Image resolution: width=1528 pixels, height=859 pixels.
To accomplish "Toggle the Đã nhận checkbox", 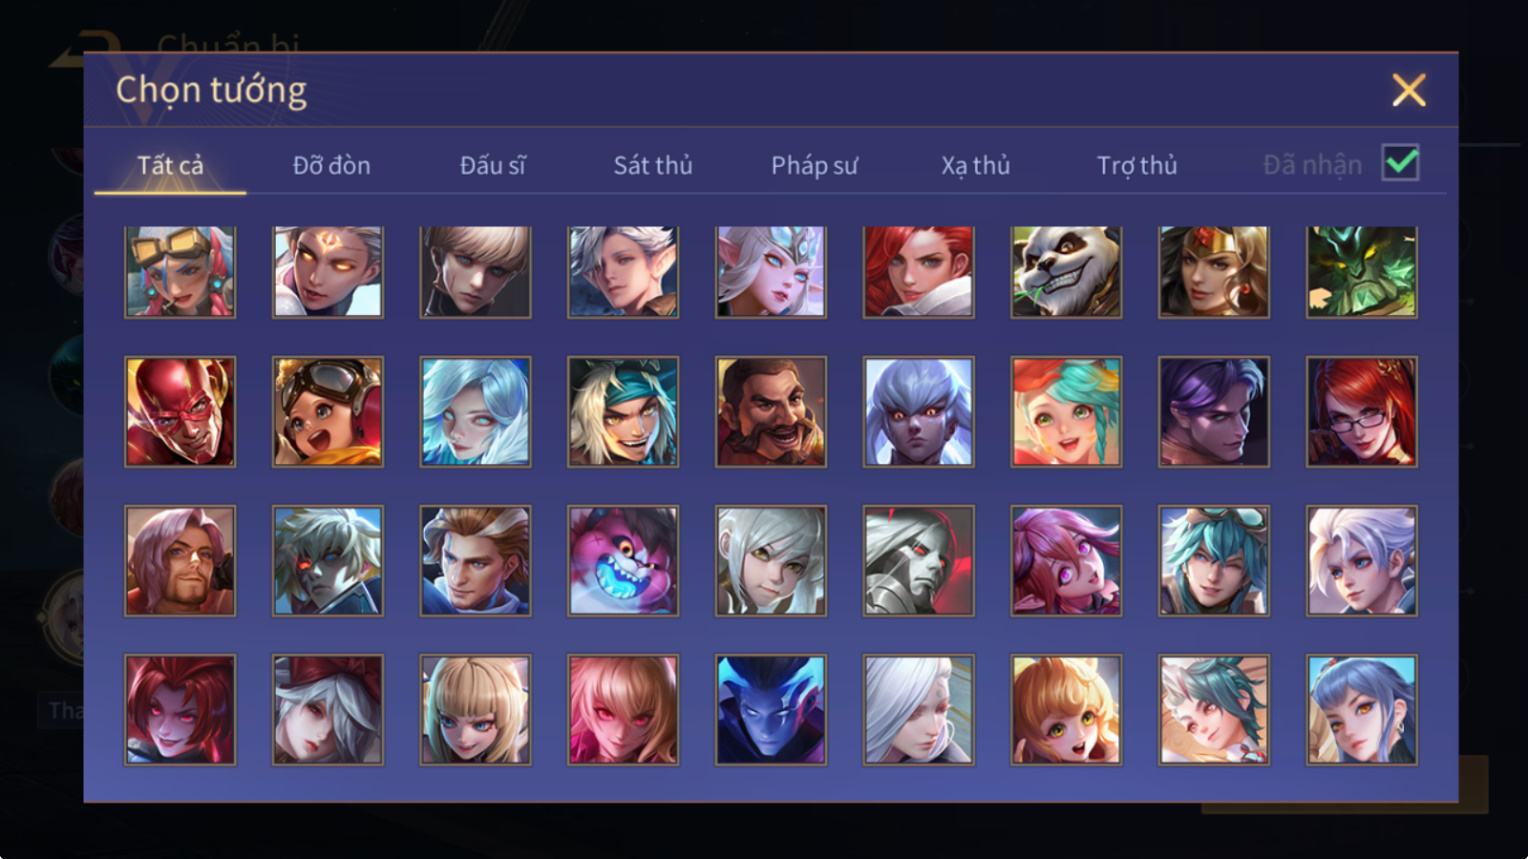I will 1400,163.
